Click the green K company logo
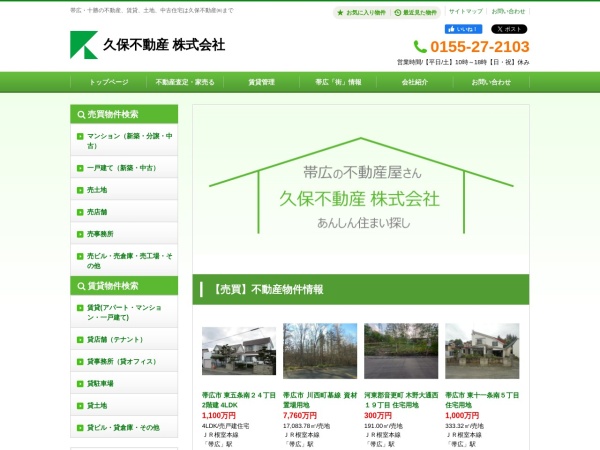Screen dimensions: 600x450 pyautogui.click(x=84, y=45)
